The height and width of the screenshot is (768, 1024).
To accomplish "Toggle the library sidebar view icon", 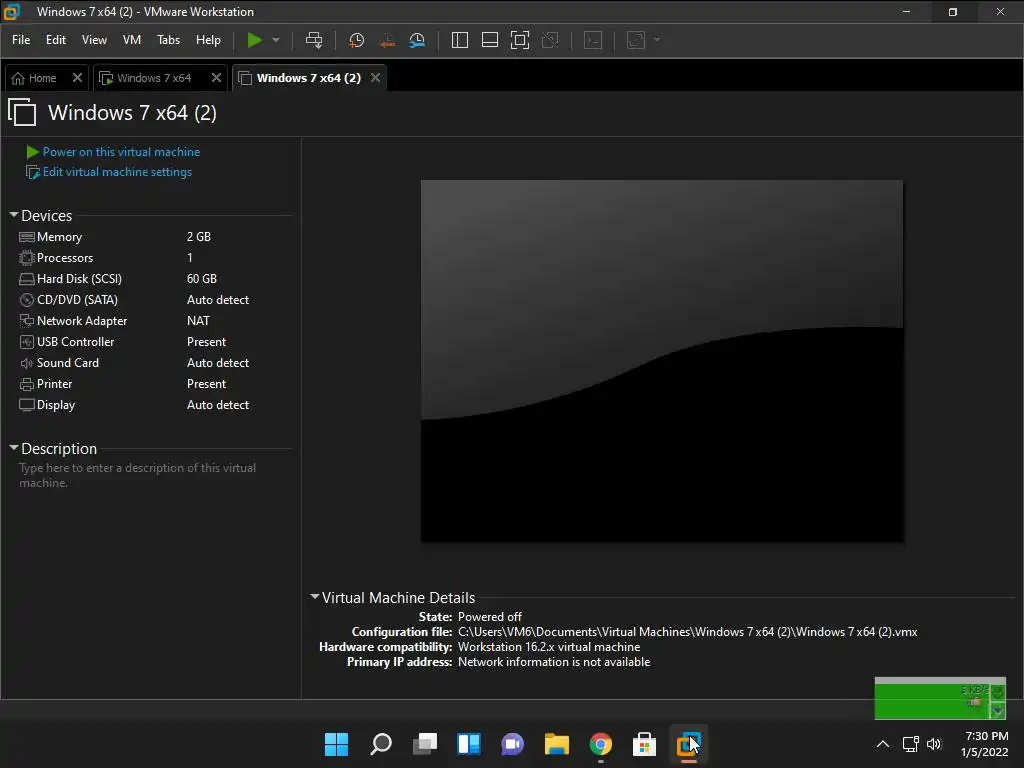I will (x=460, y=40).
